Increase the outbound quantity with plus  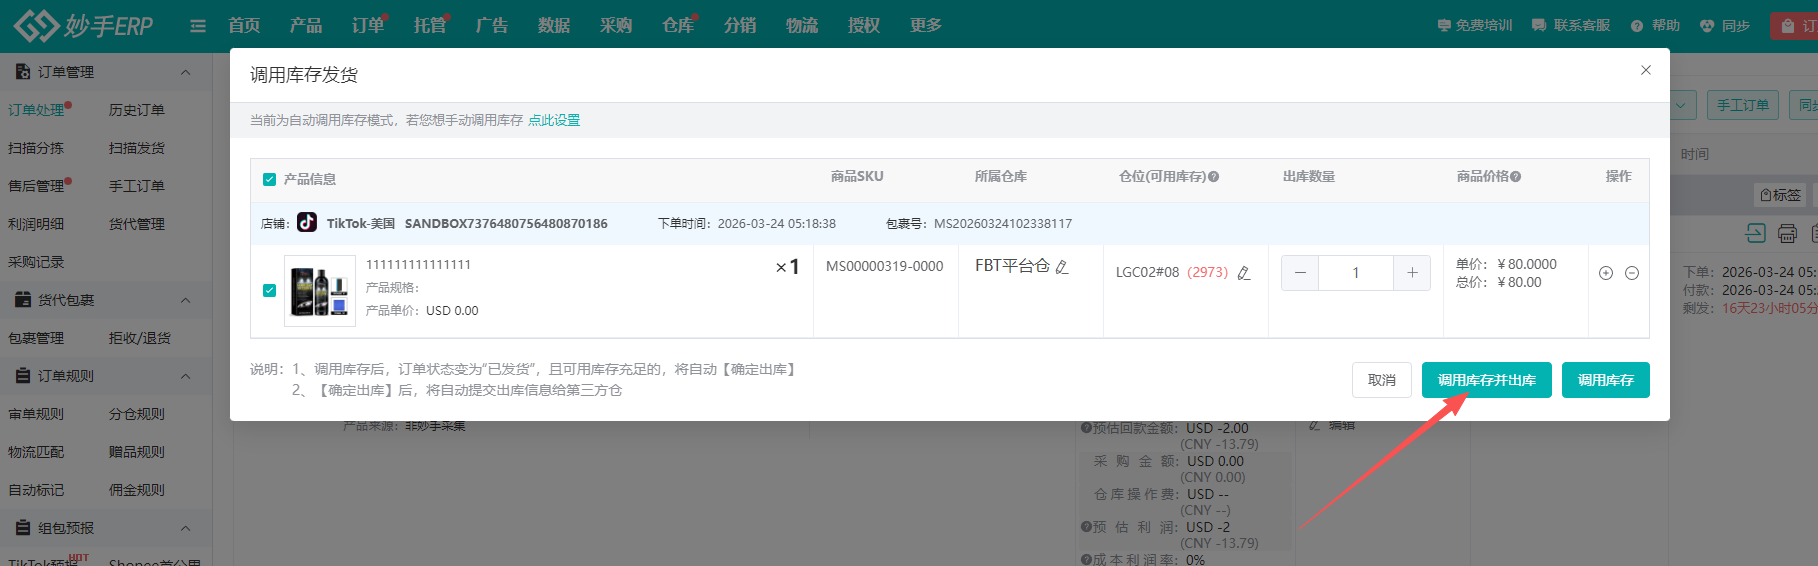[x=1412, y=273]
